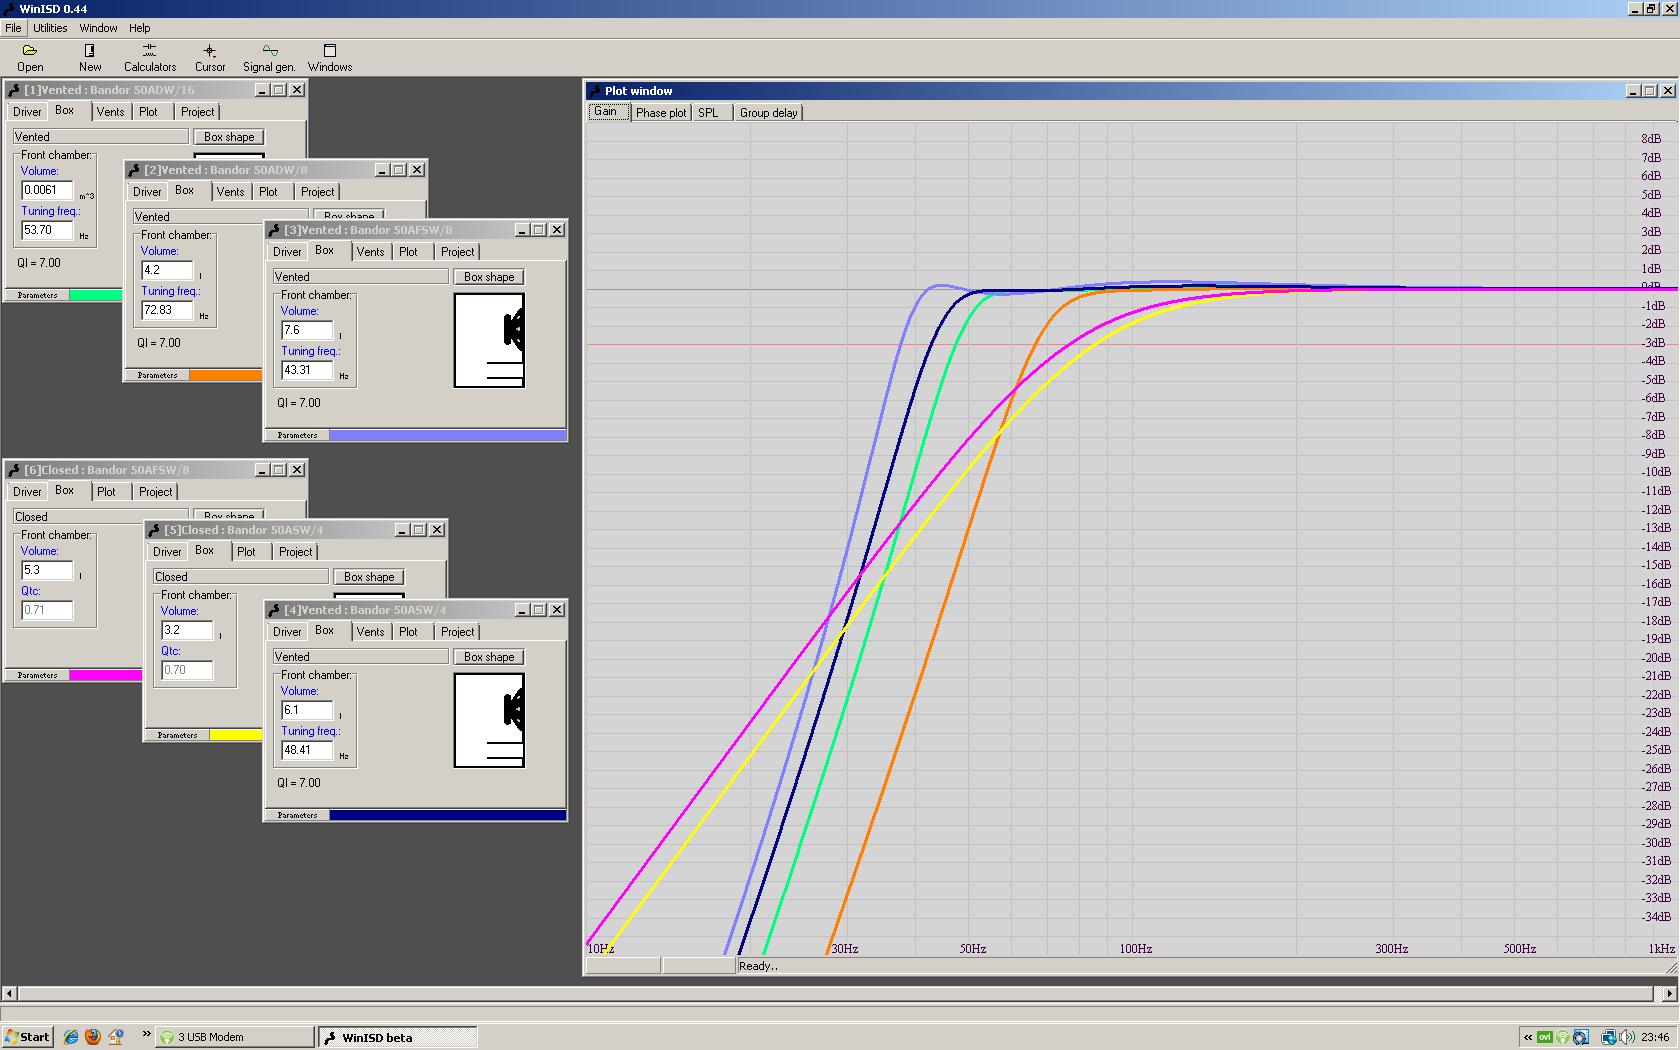Click the New project toolbar icon
The width and height of the screenshot is (1680, 1050).
click(x=90, y=57)
